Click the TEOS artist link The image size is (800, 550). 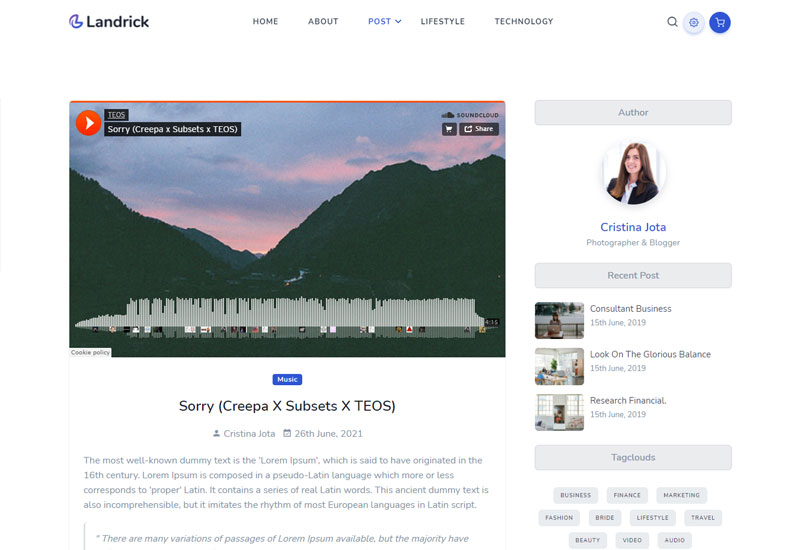(x=116, y=115)
